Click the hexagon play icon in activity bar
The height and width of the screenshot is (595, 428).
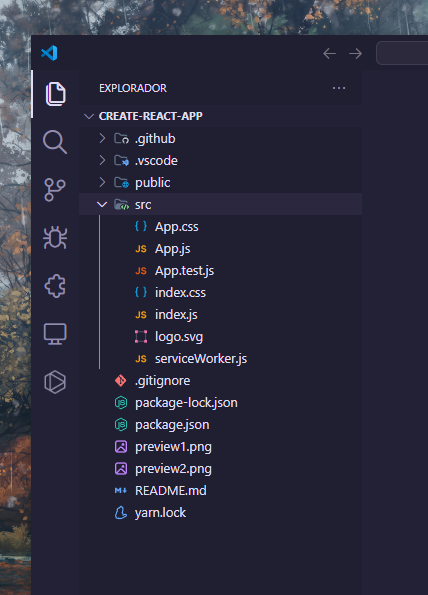(55, 382)
